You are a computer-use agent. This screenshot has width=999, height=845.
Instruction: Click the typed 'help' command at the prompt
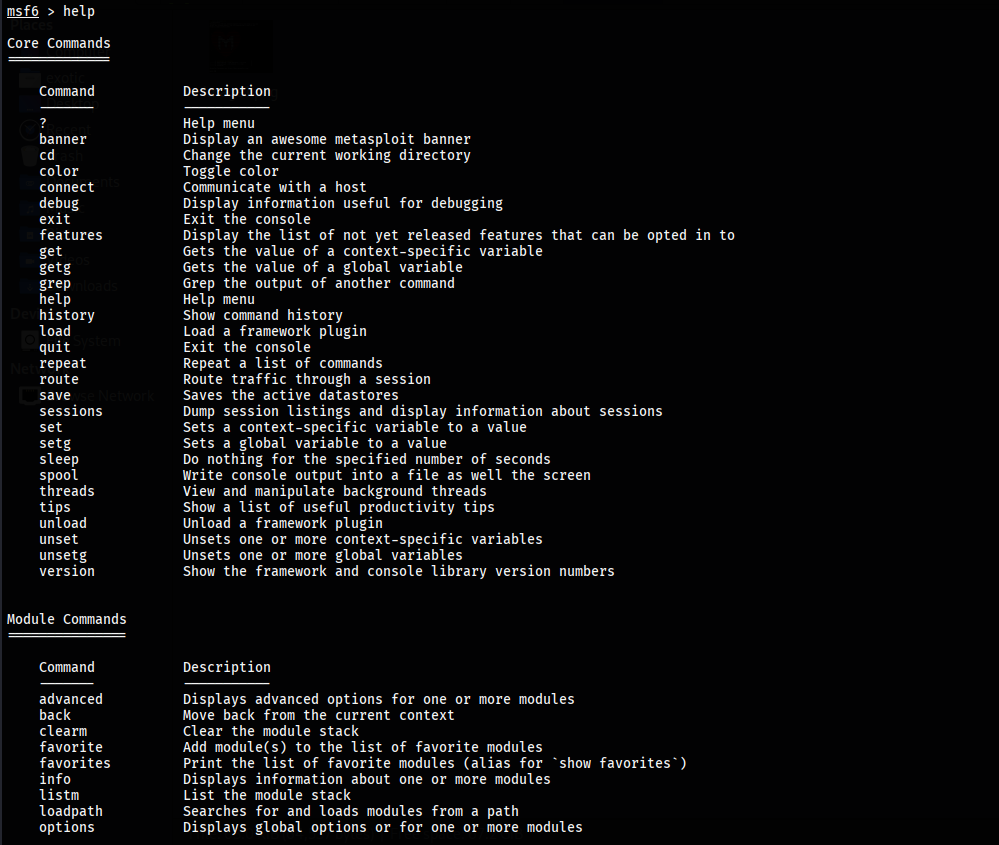[79, 11]
